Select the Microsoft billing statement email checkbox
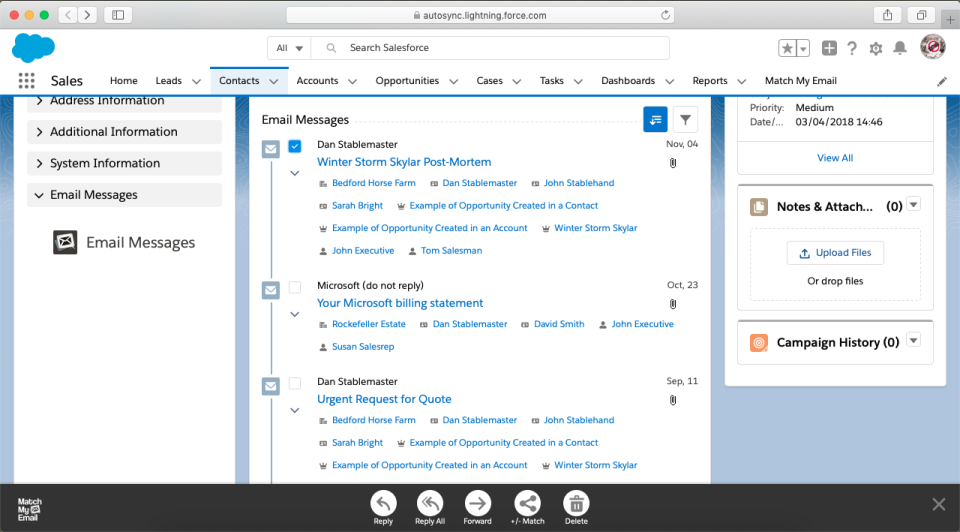The width and height of the screenshot is (960, 532). point(295,287)
